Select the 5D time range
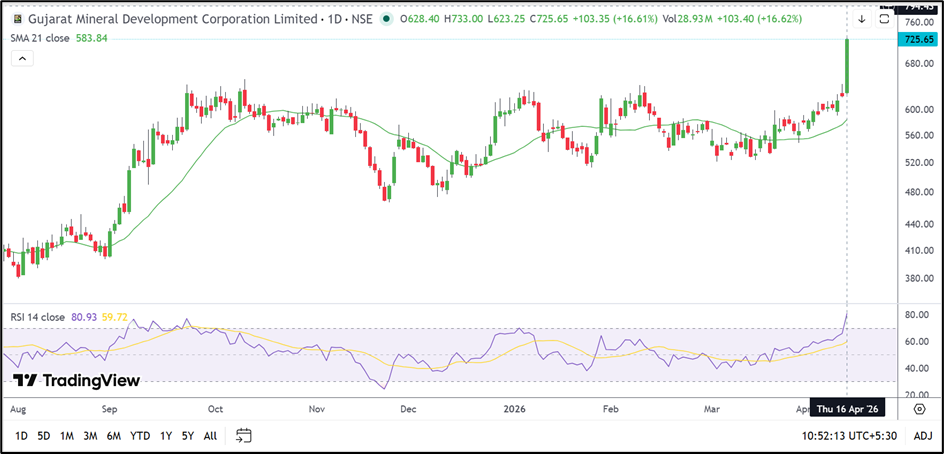 tap(44, 435)
